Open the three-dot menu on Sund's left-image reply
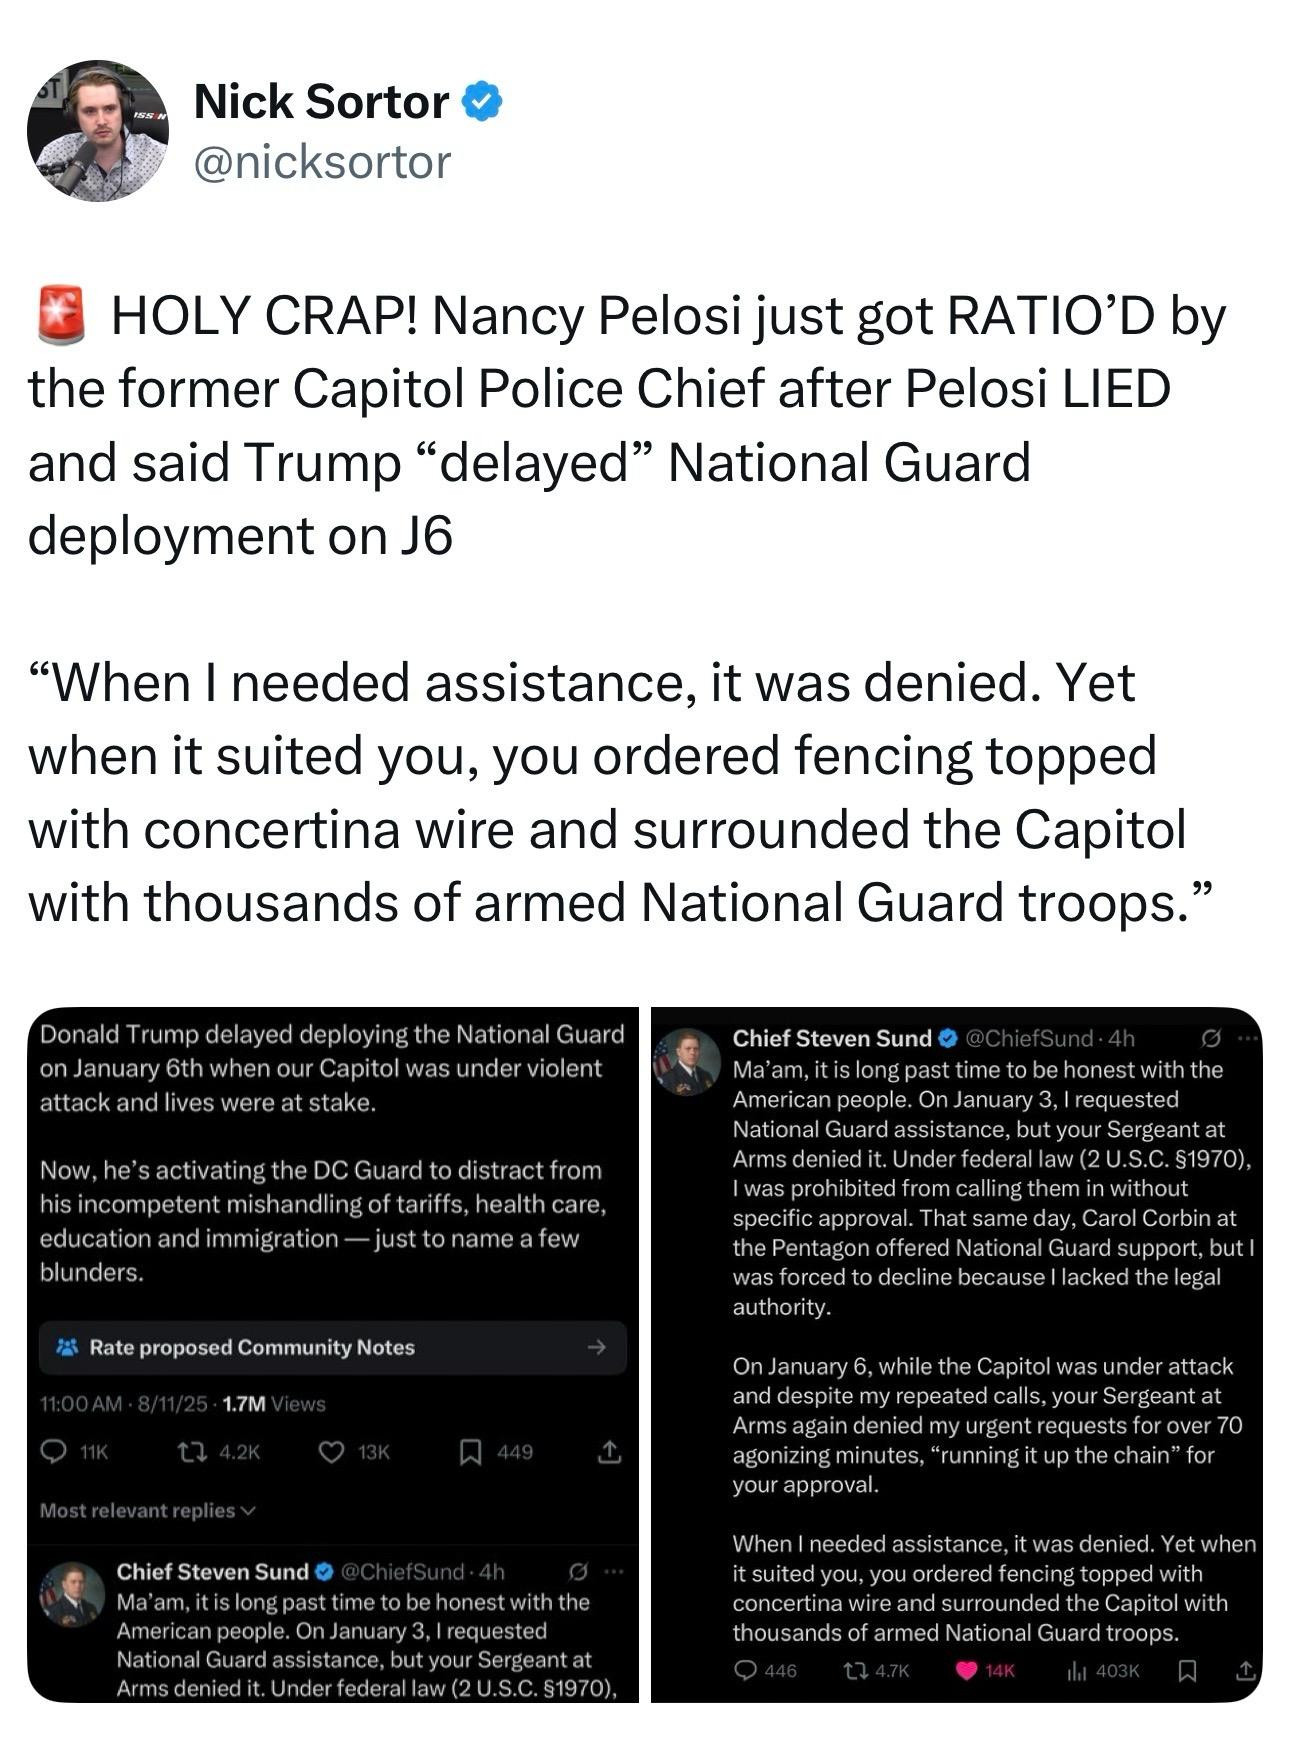 613,1572
